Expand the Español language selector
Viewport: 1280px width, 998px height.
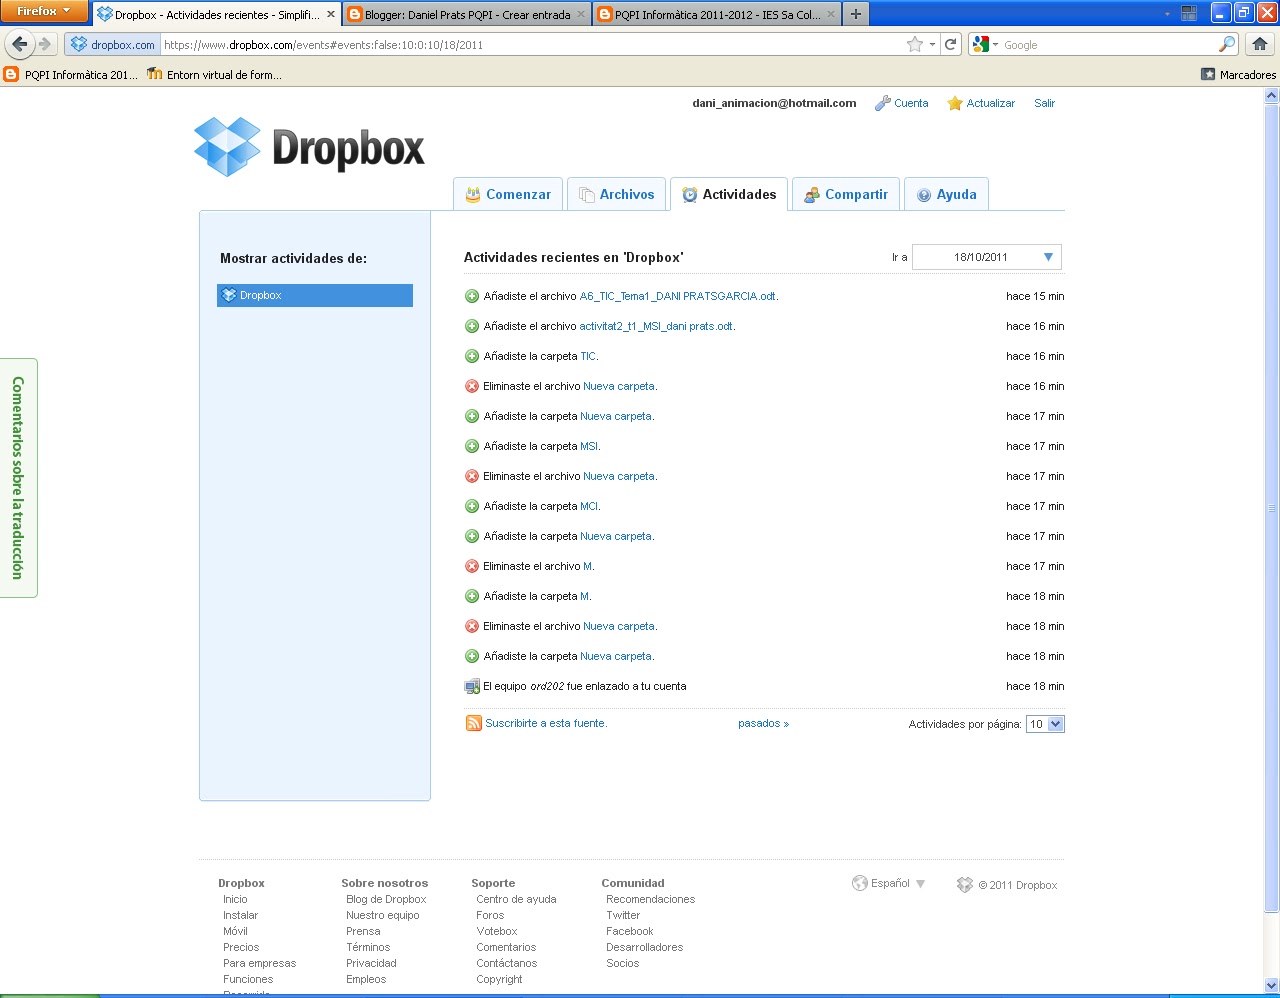[889, 883]
